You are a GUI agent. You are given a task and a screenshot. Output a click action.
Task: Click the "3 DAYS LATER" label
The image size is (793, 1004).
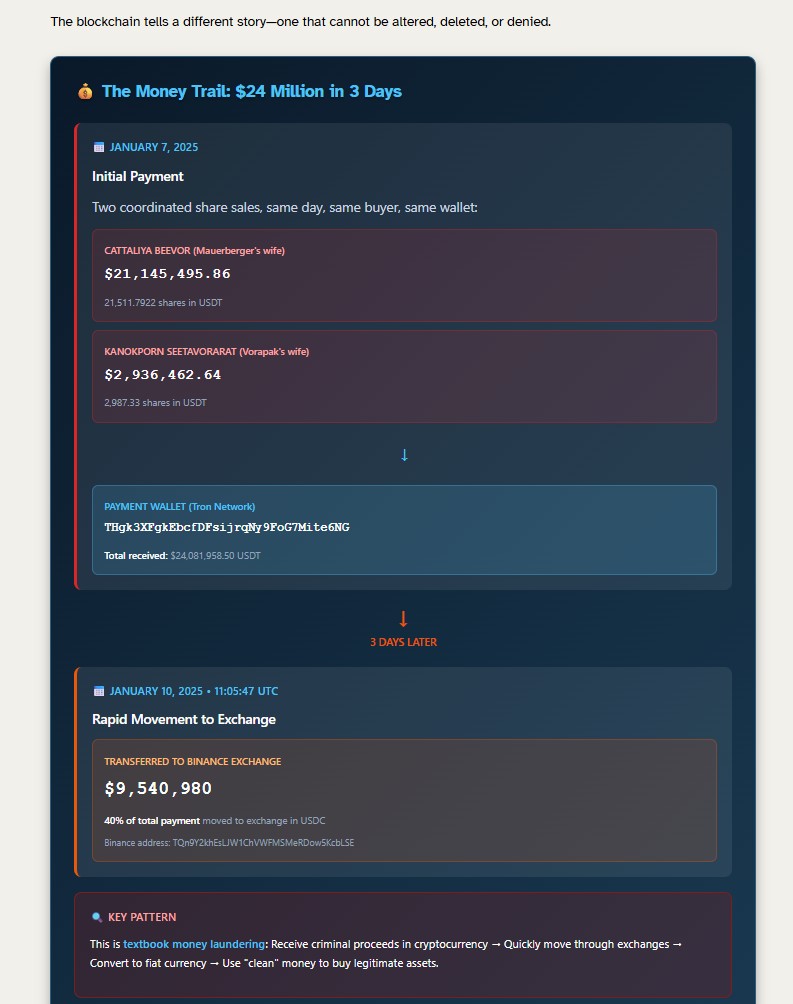(403, 642)
